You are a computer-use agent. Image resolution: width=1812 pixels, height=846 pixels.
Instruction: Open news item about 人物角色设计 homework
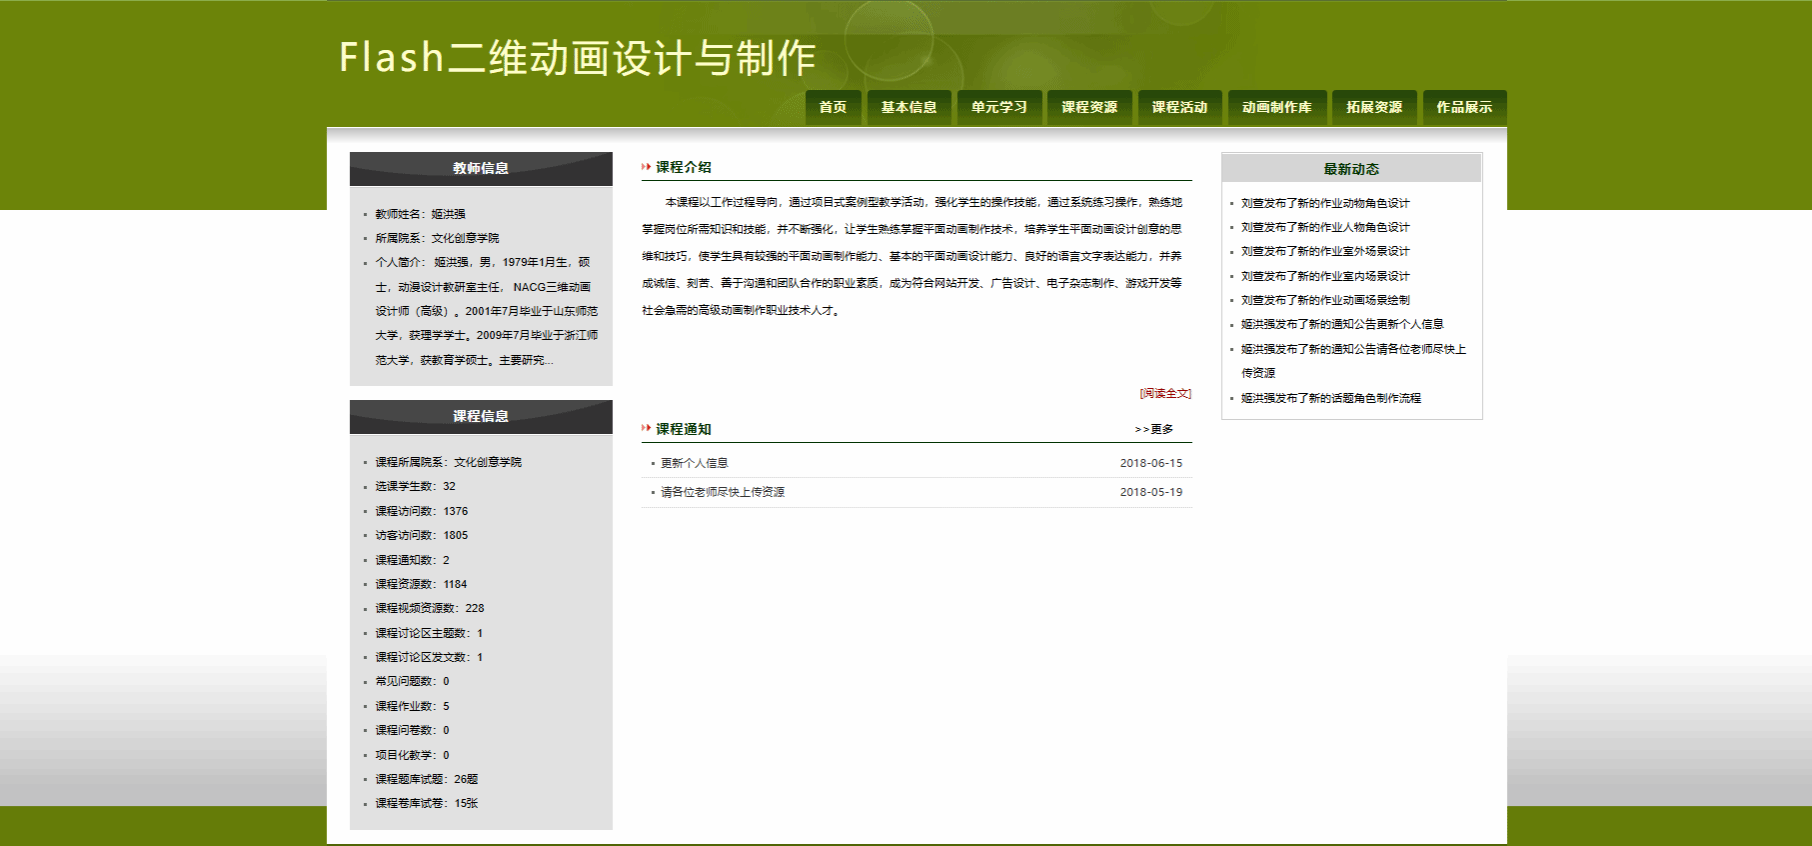[x=1325, y=227]
